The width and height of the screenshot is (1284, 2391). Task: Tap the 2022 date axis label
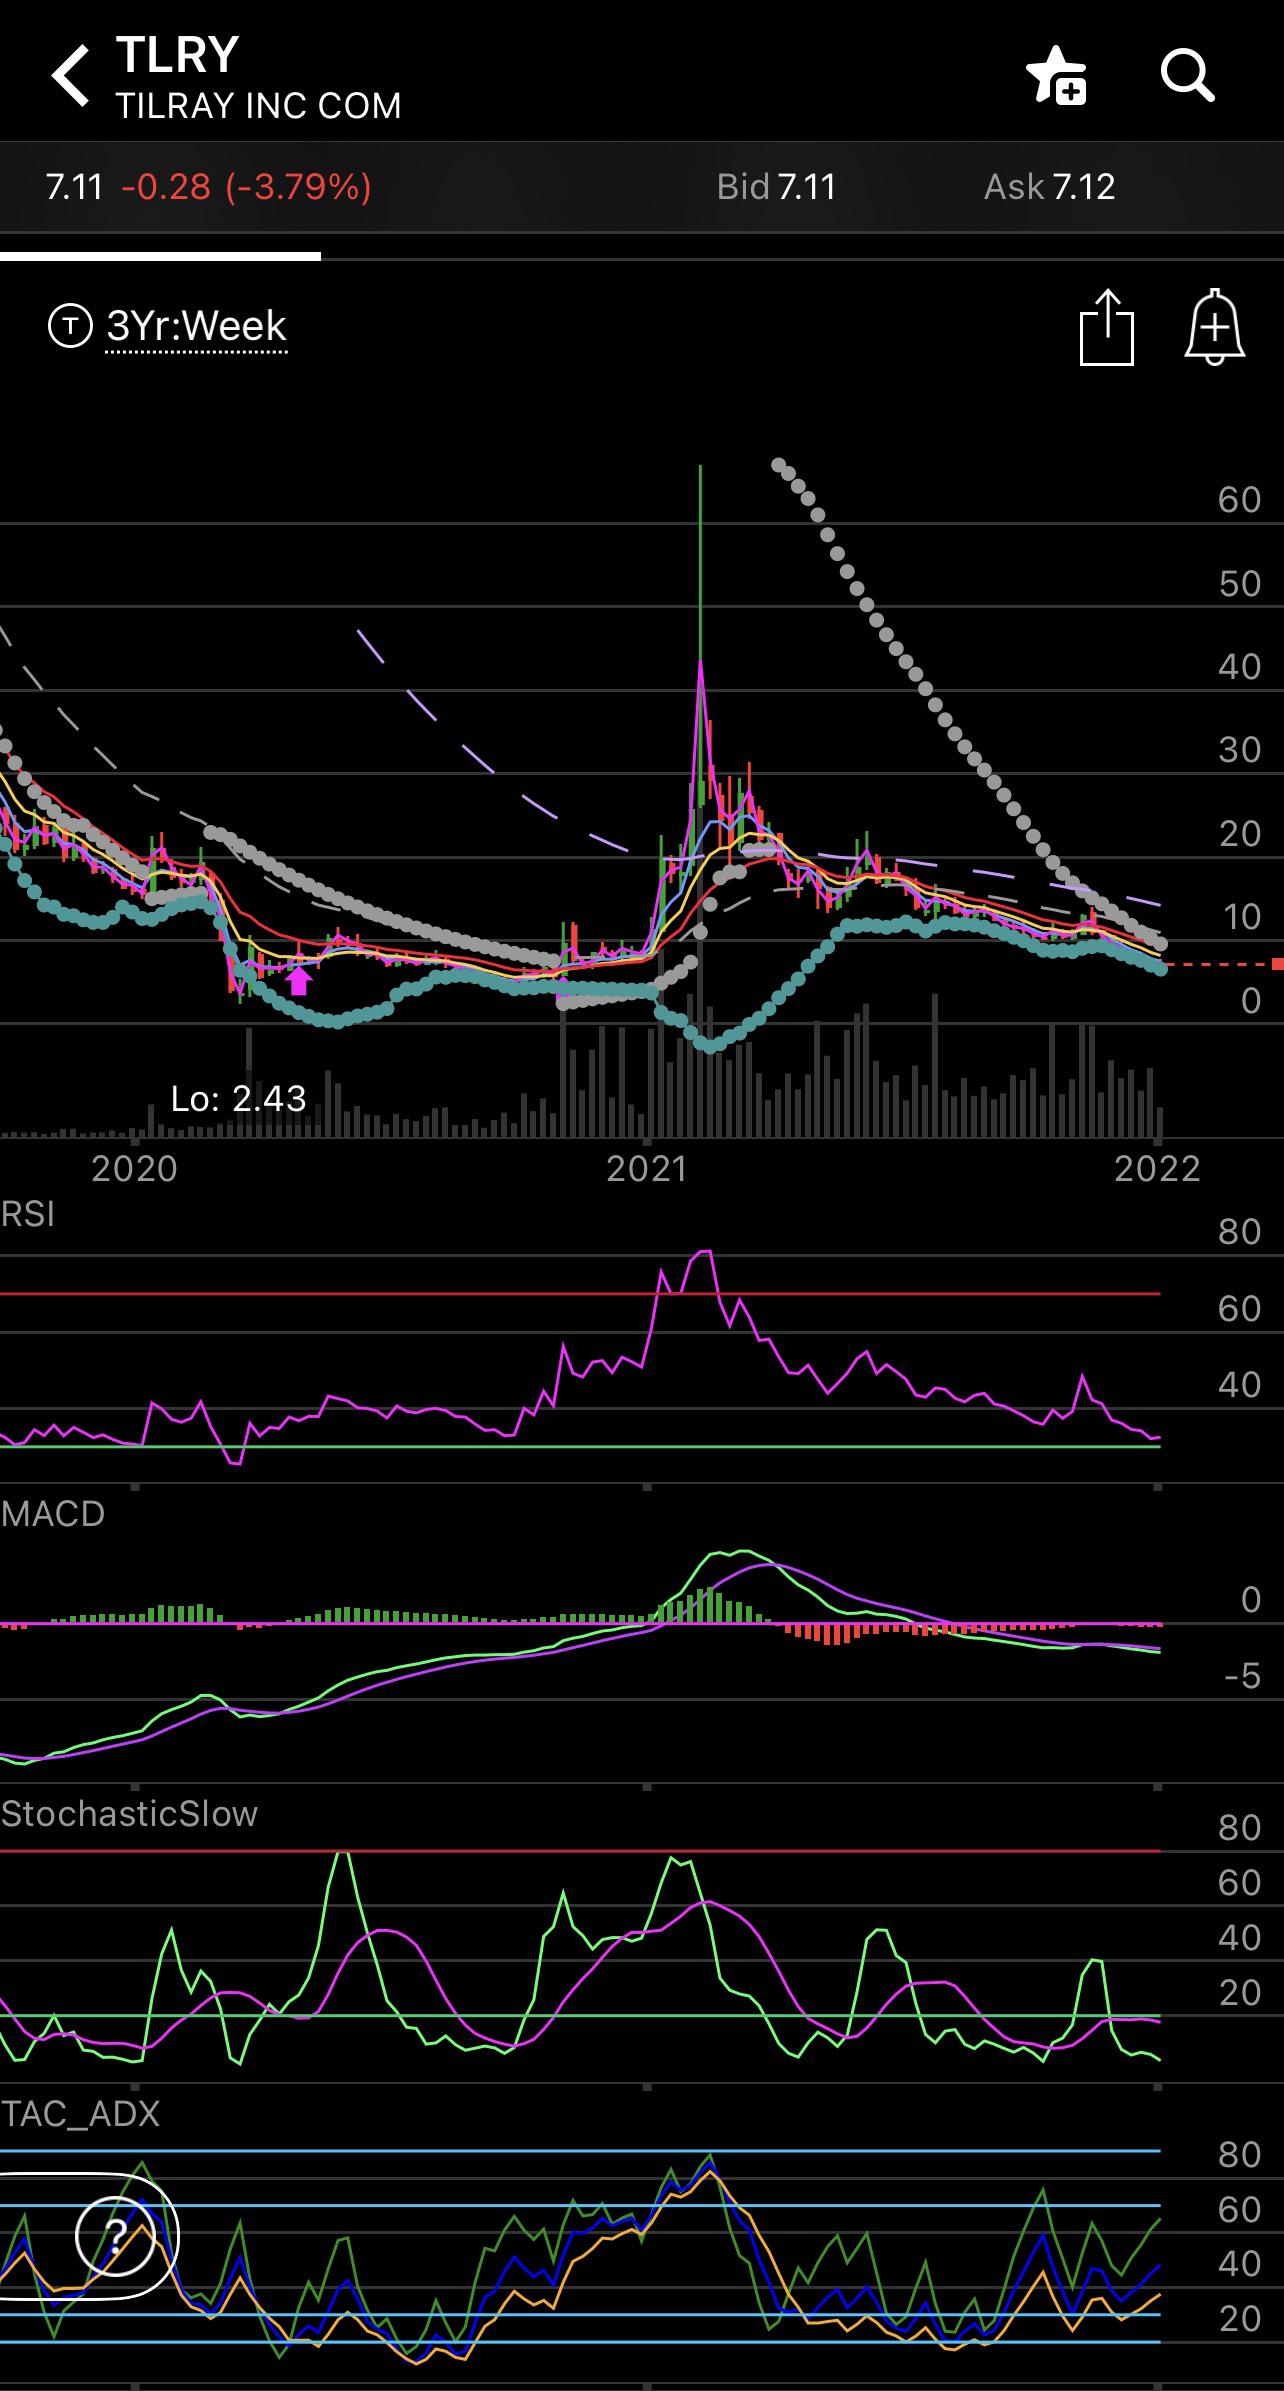point(1157,1169)
